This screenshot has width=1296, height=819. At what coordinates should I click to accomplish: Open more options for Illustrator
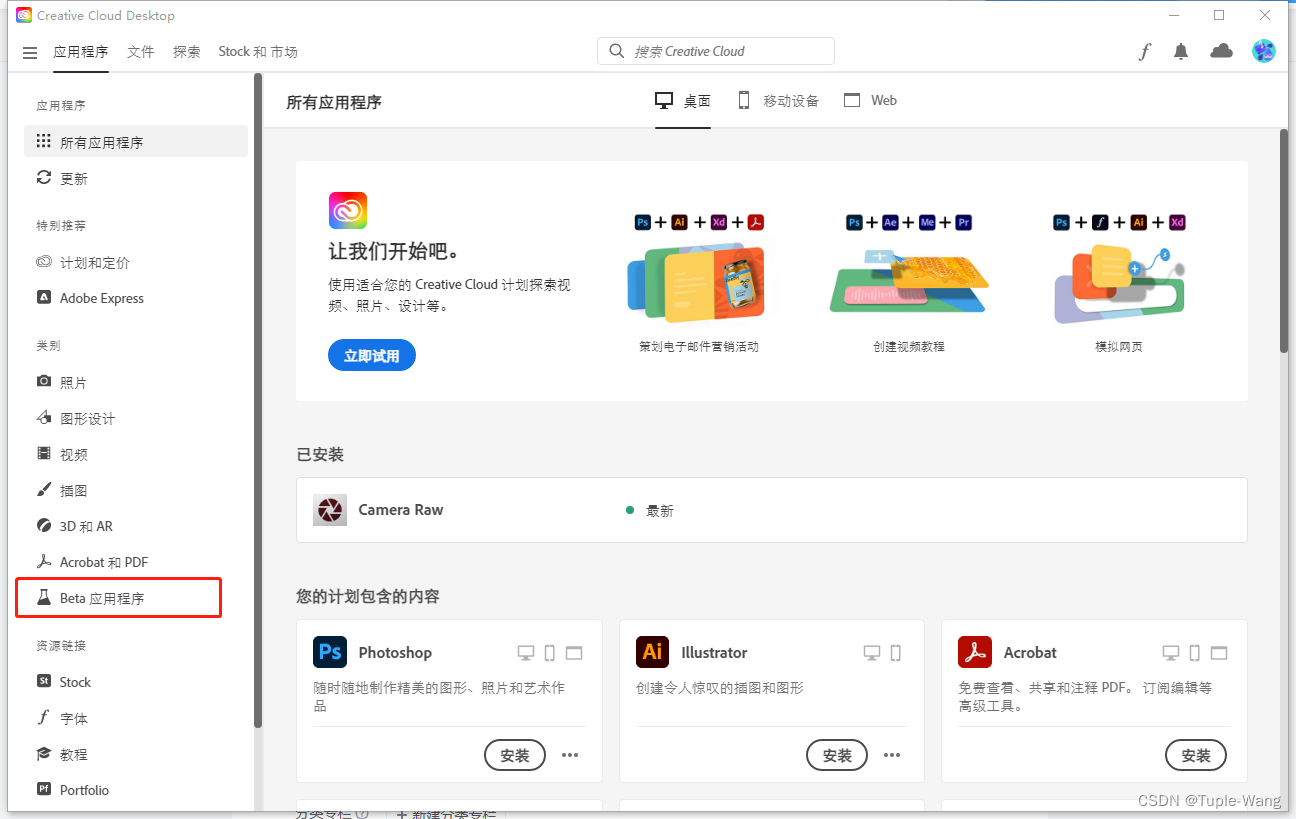pos(892,755)
